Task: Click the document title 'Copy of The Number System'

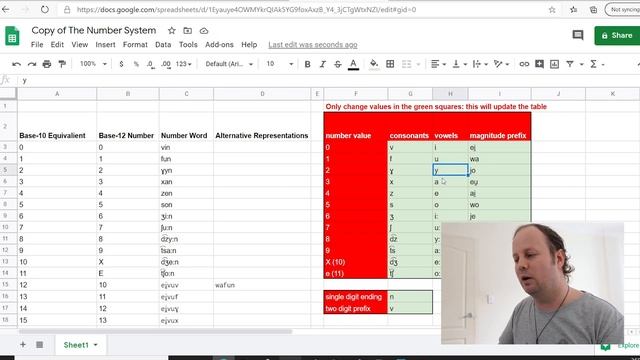Action: click(x=93, y=31)
